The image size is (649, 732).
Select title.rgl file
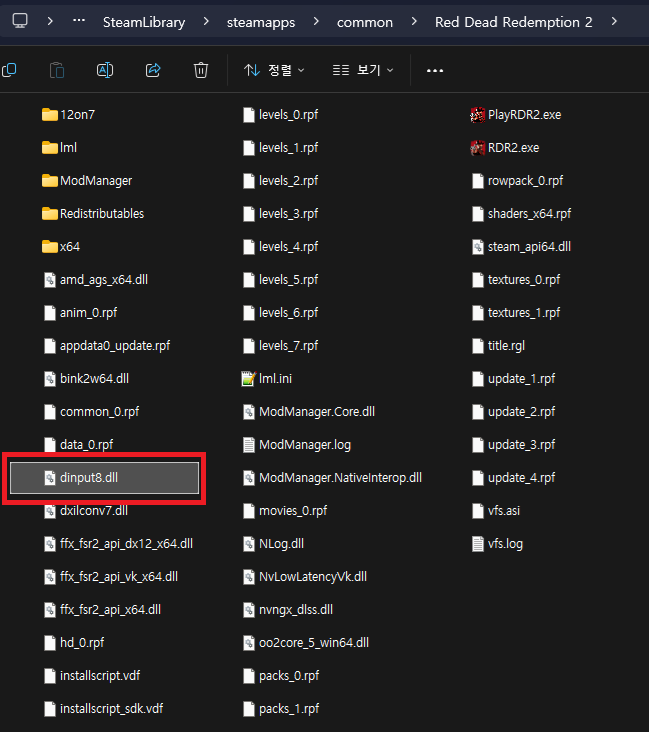[499, 346]
